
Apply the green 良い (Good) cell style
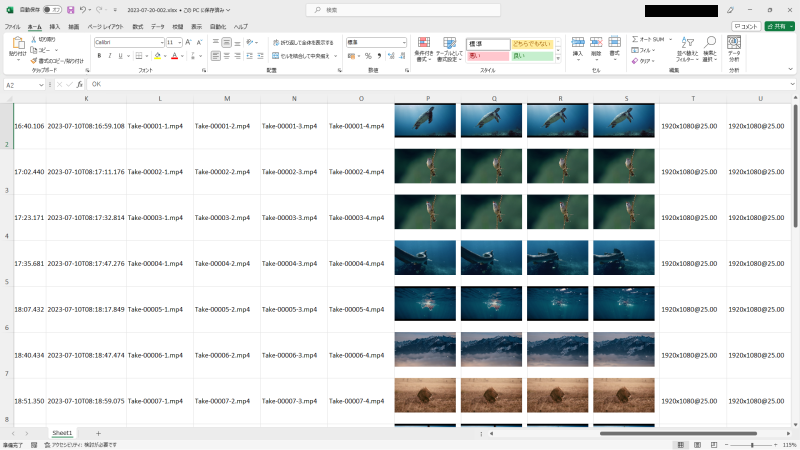point(532,56)
